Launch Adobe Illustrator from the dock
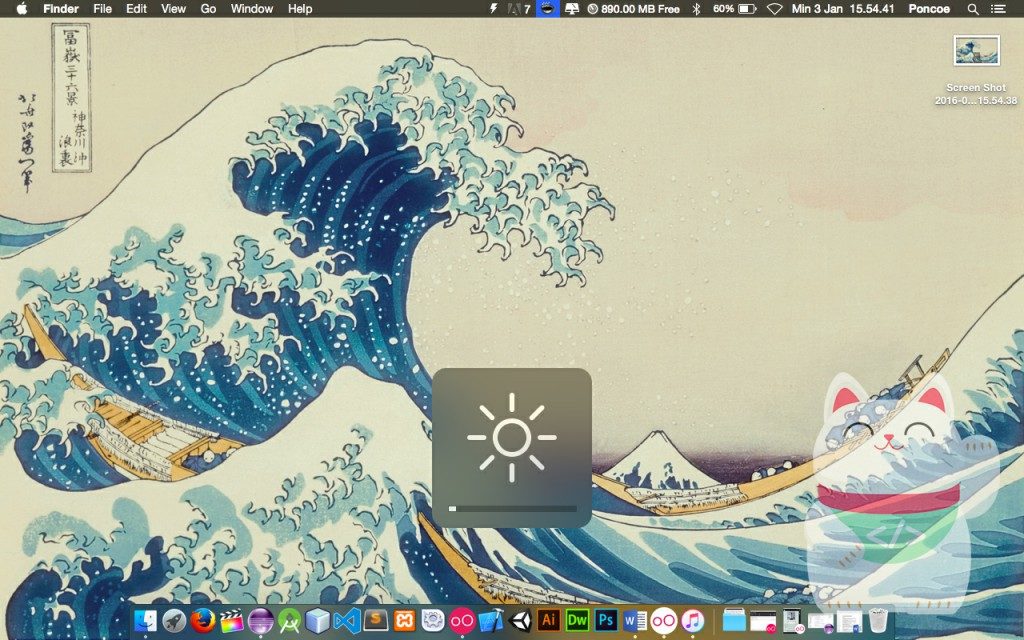Screen dimensions: 1024x640 [549, 620]
